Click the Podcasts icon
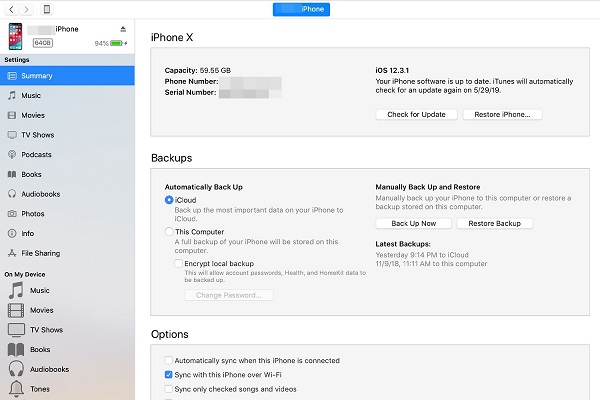Viewport: 600px width, 400px height. [12, 155]
